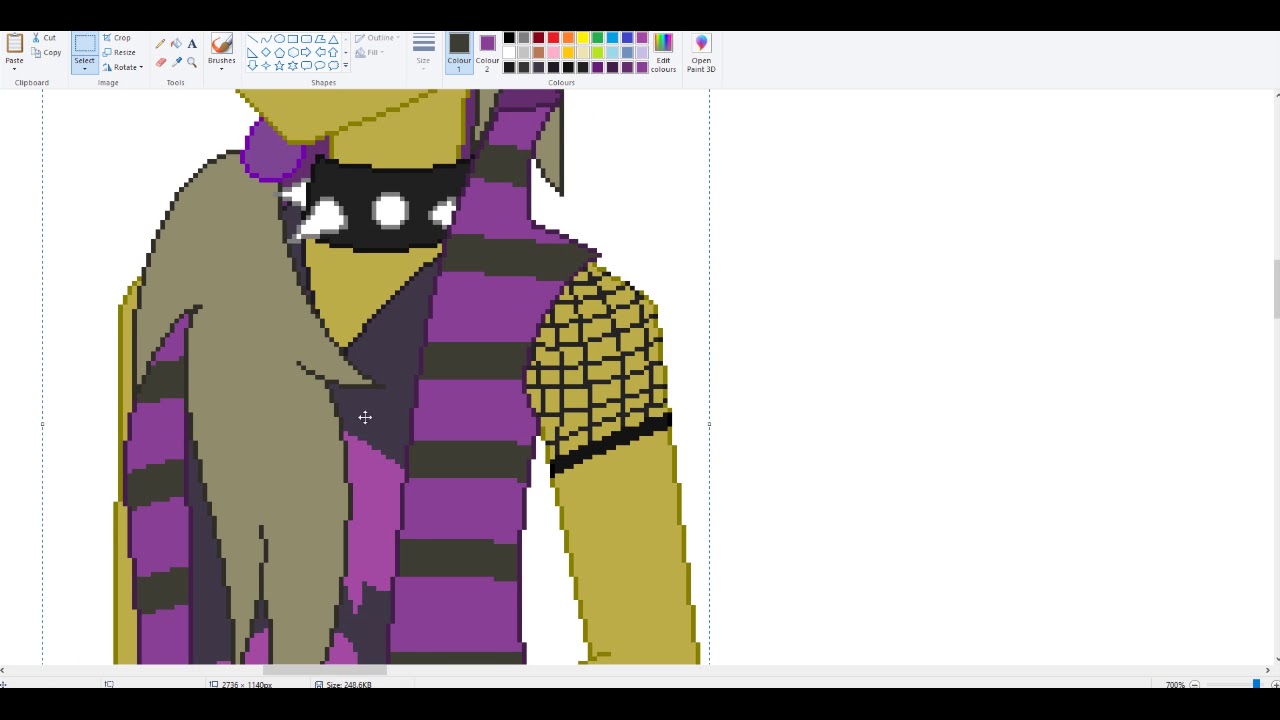Choose the Four-point star shape
This screenshot has height=720, width=1280.
[266, 65]
